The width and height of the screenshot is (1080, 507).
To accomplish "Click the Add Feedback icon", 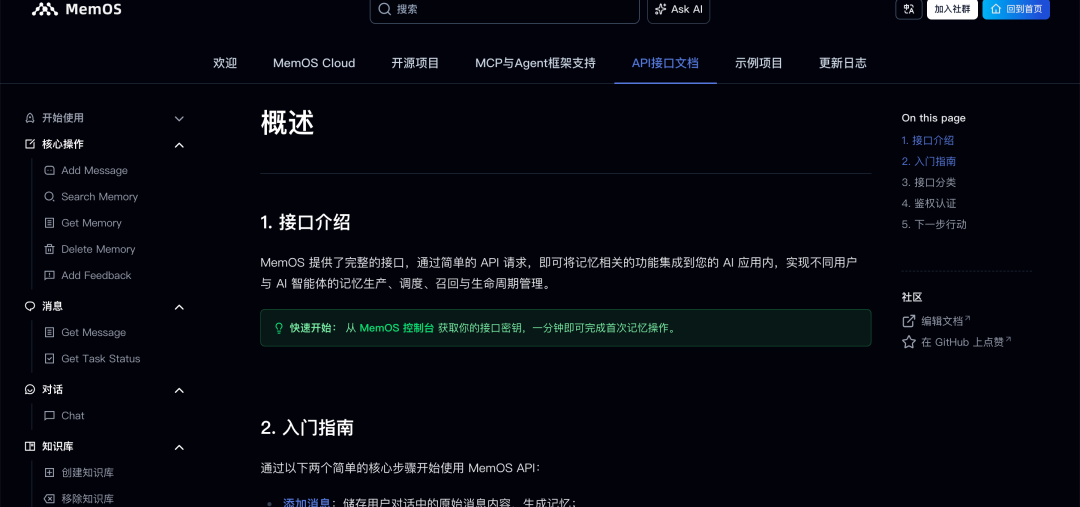I will coord(49,275).
